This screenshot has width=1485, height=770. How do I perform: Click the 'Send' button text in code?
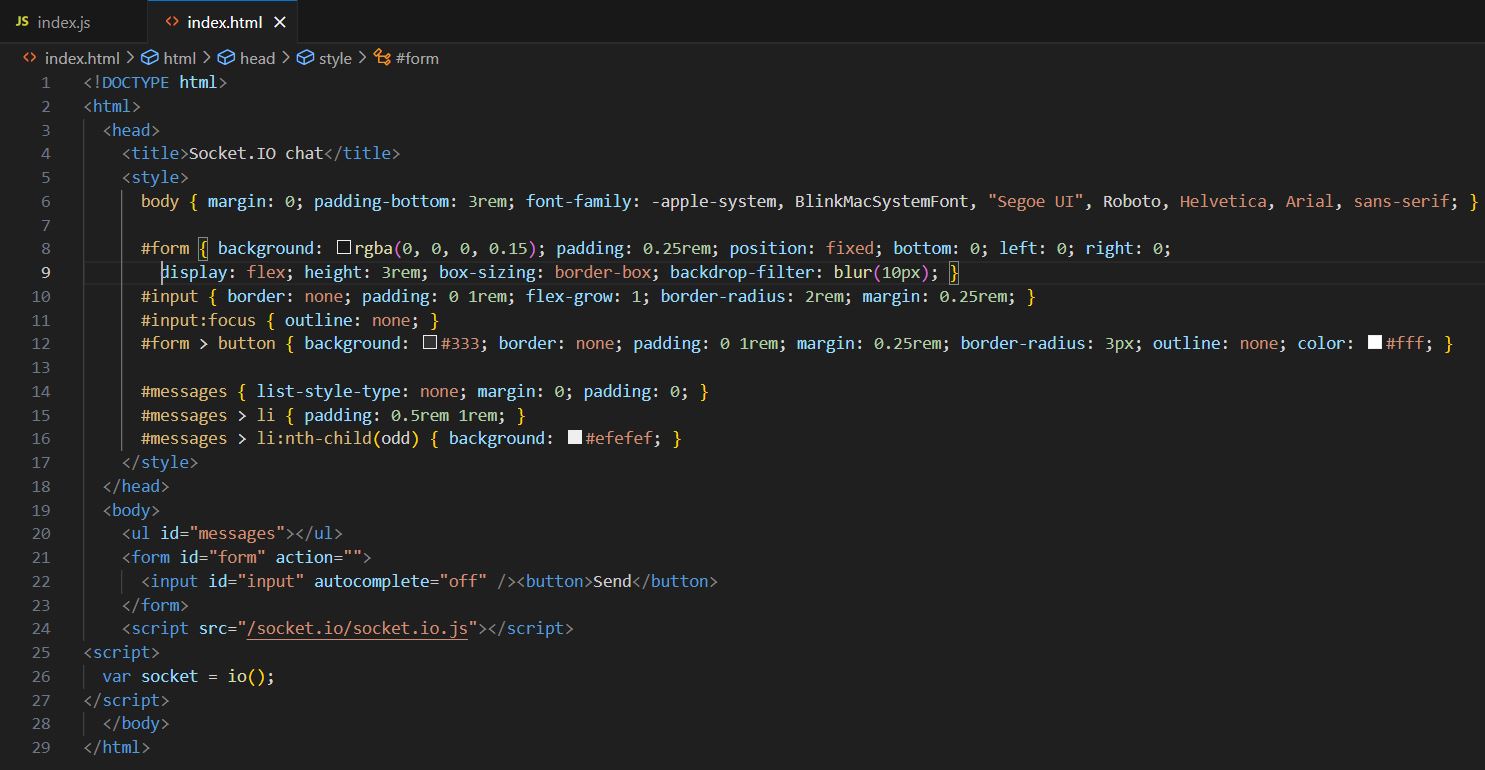pos(612,581)
